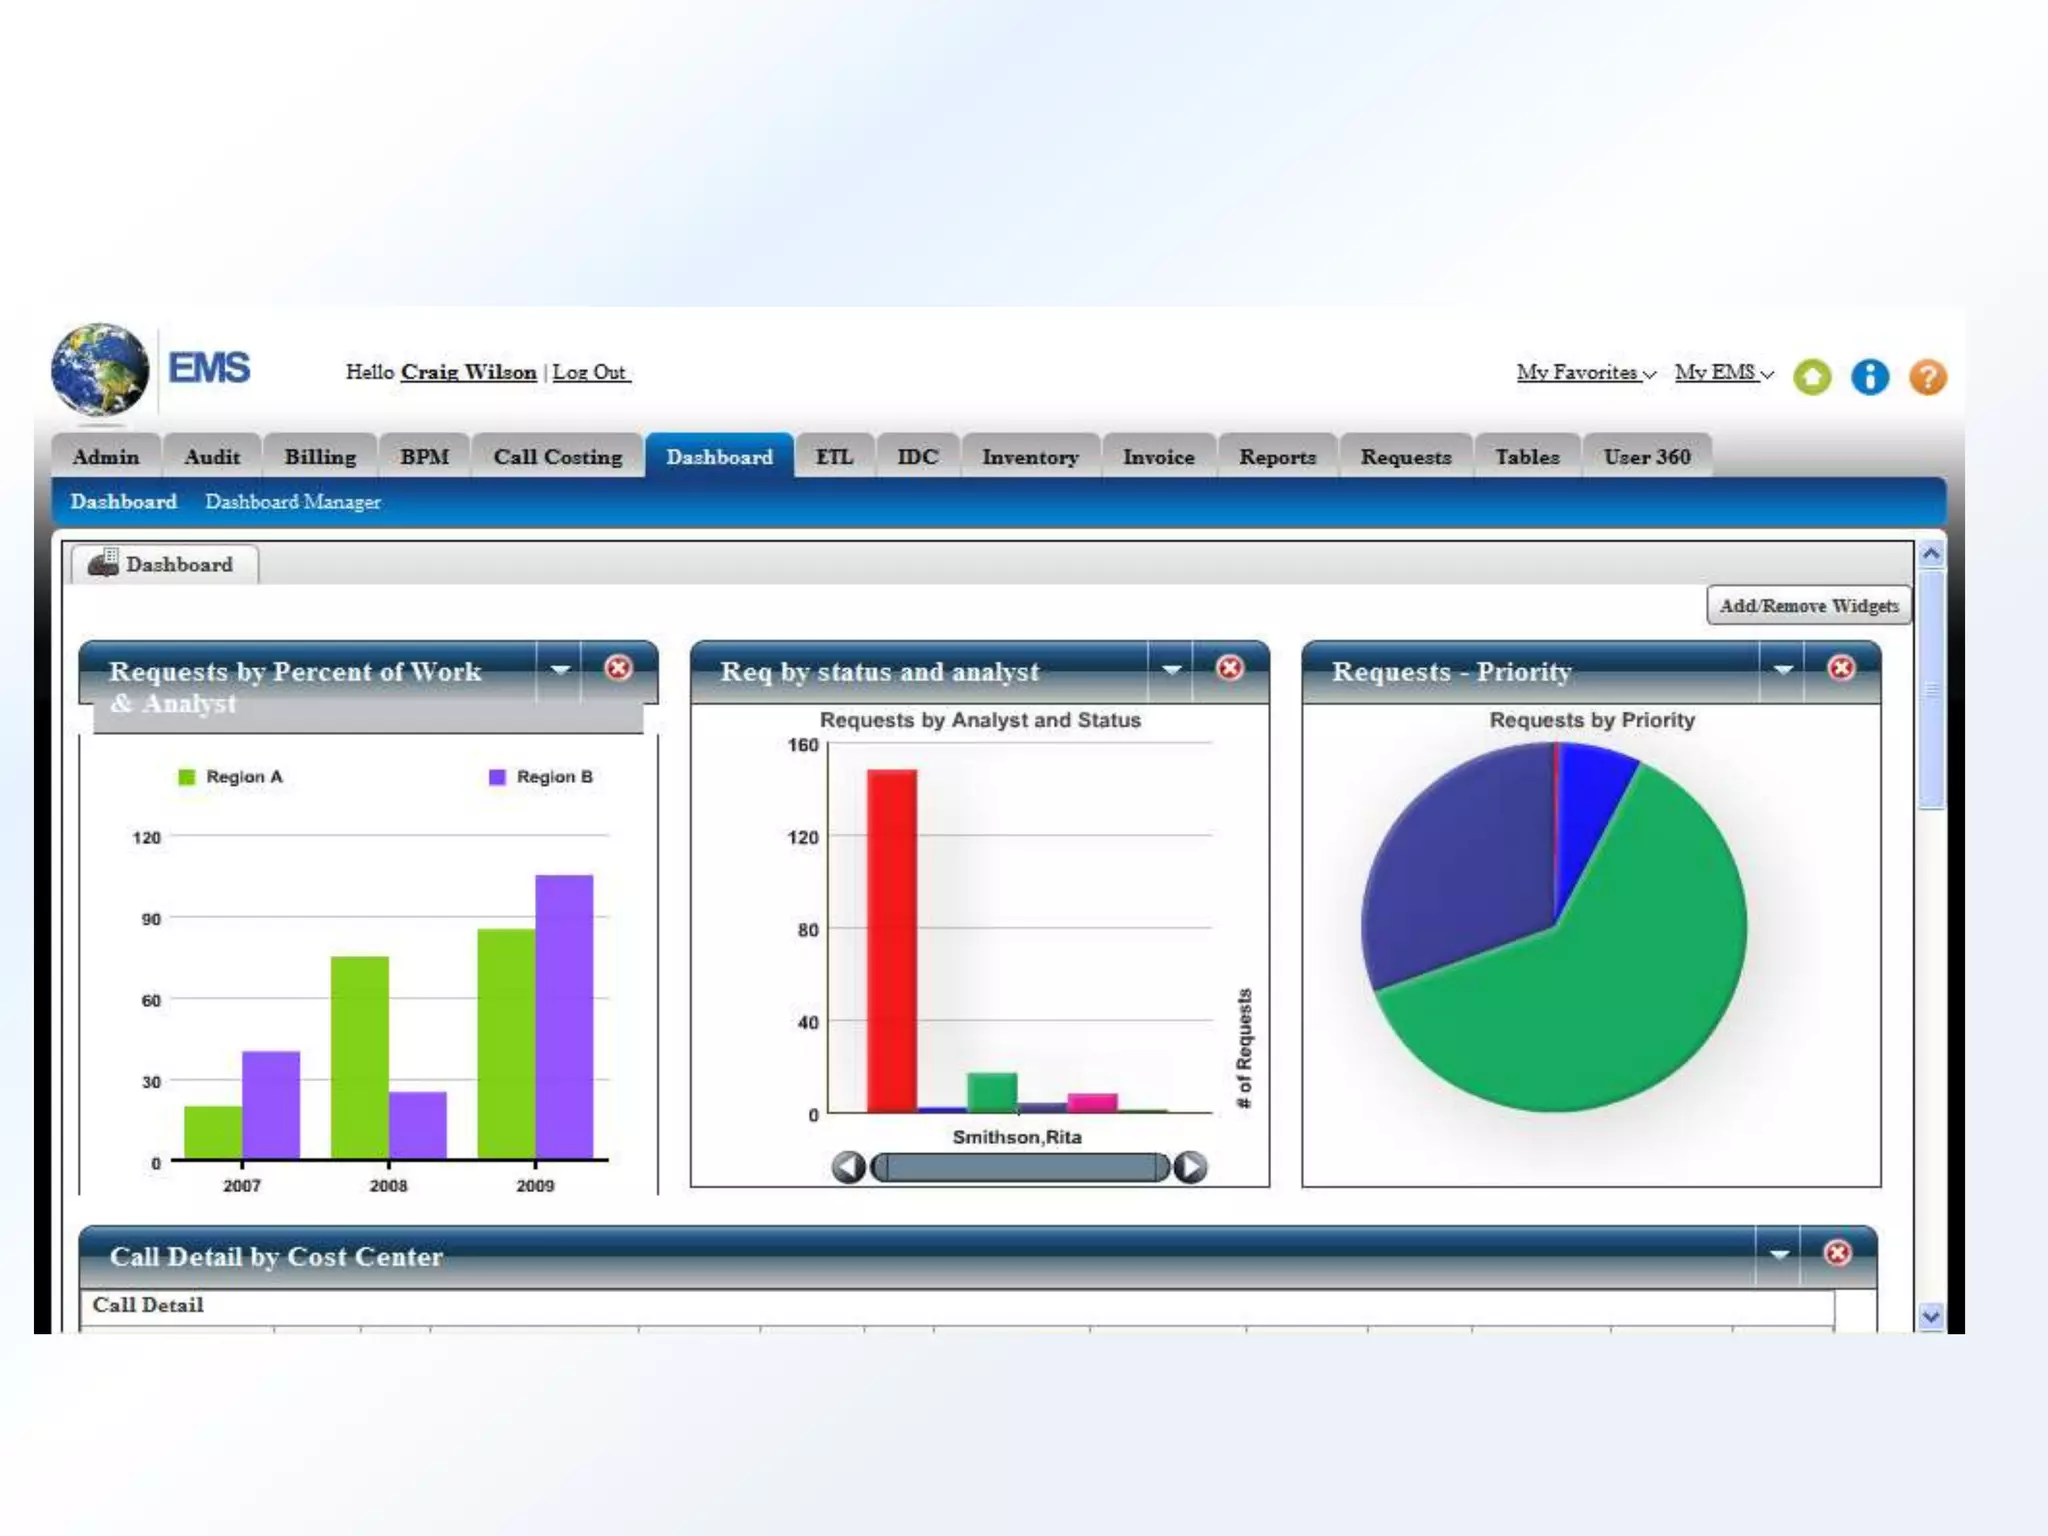Click the scroll down arrow of dashboard
The width and height of the screenshot is (2048, 1536).
(1931, 1316)
